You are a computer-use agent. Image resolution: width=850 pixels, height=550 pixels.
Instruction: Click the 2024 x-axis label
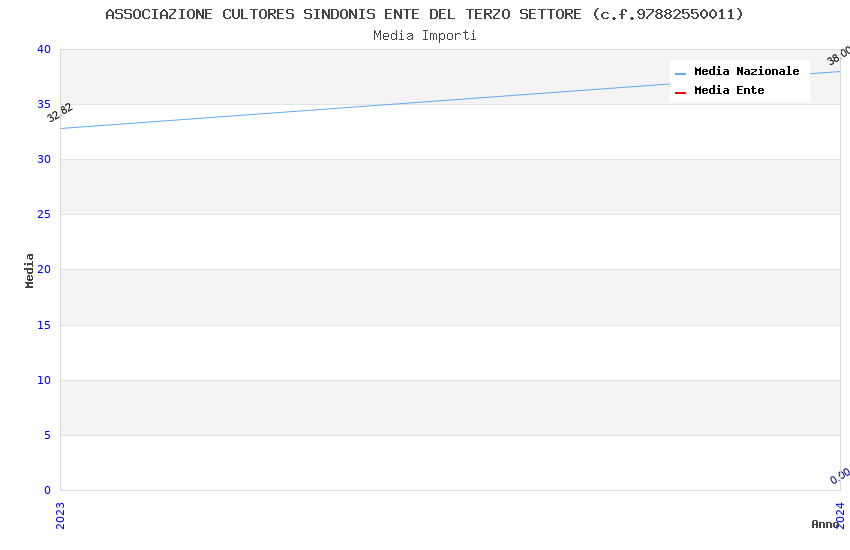840,515
